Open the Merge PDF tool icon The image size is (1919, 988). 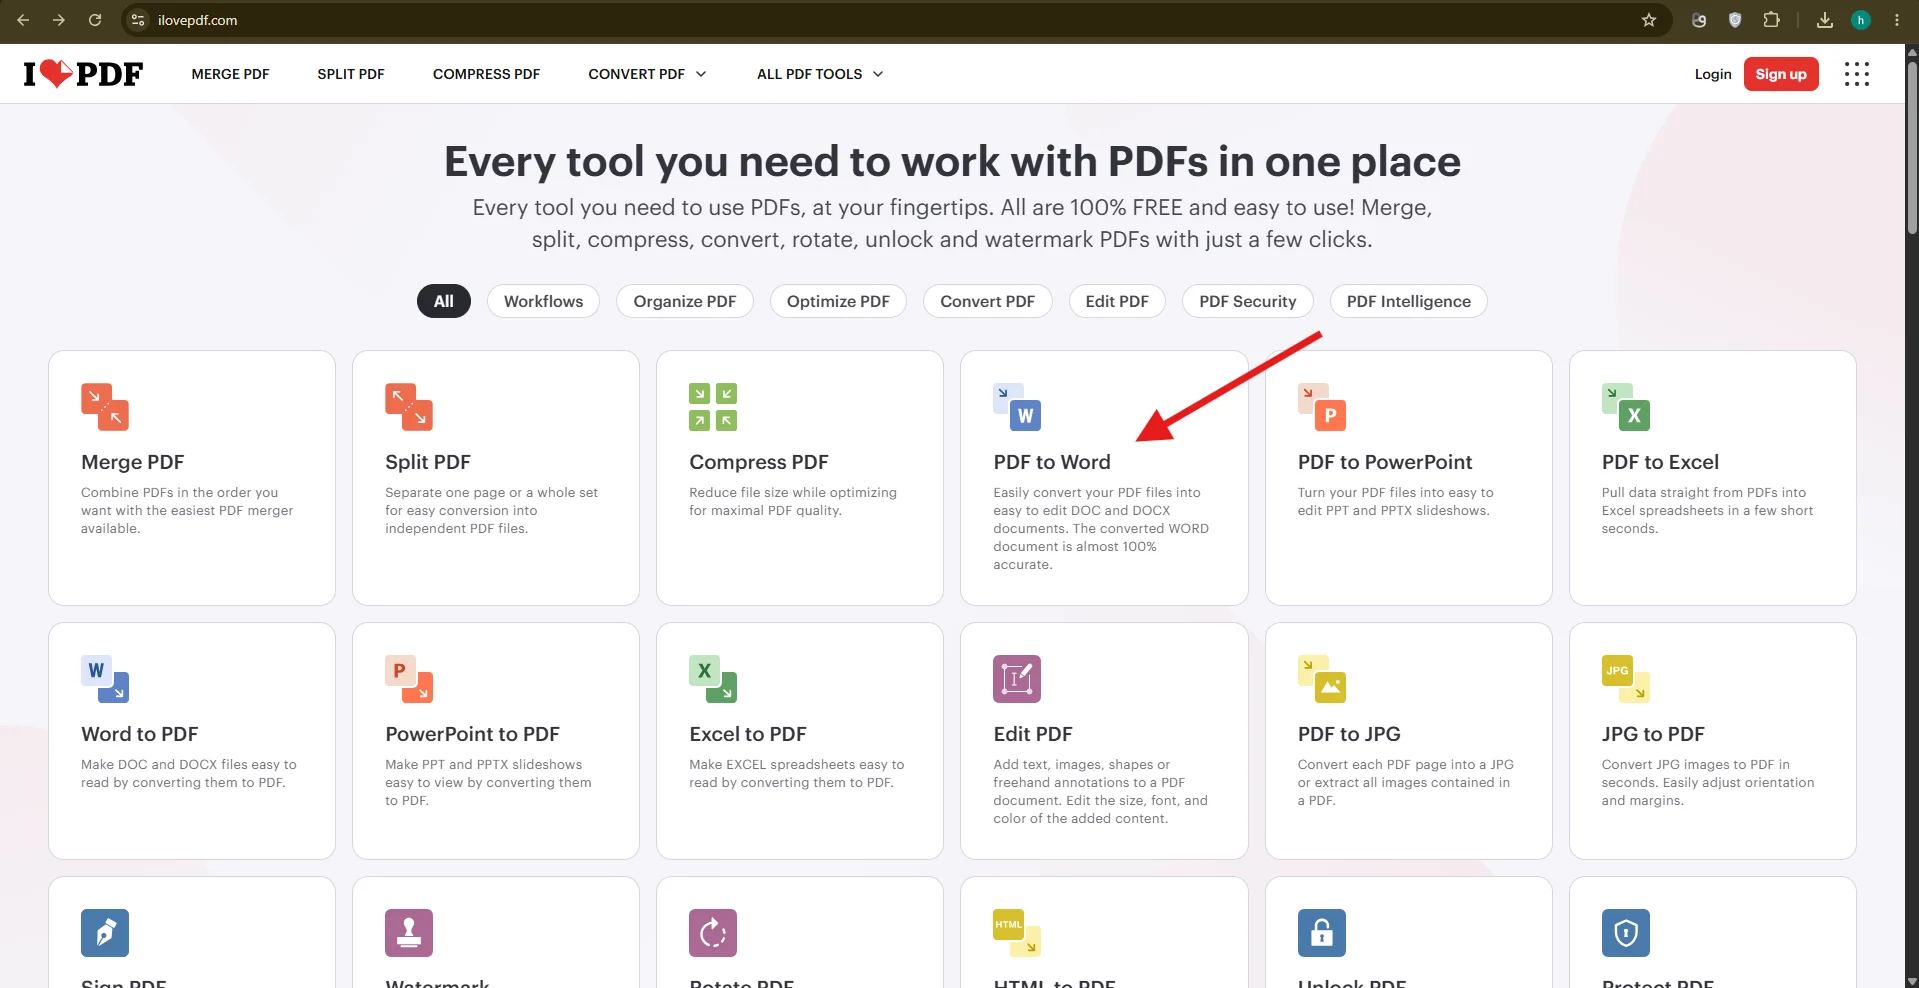(x=105, y=407)
